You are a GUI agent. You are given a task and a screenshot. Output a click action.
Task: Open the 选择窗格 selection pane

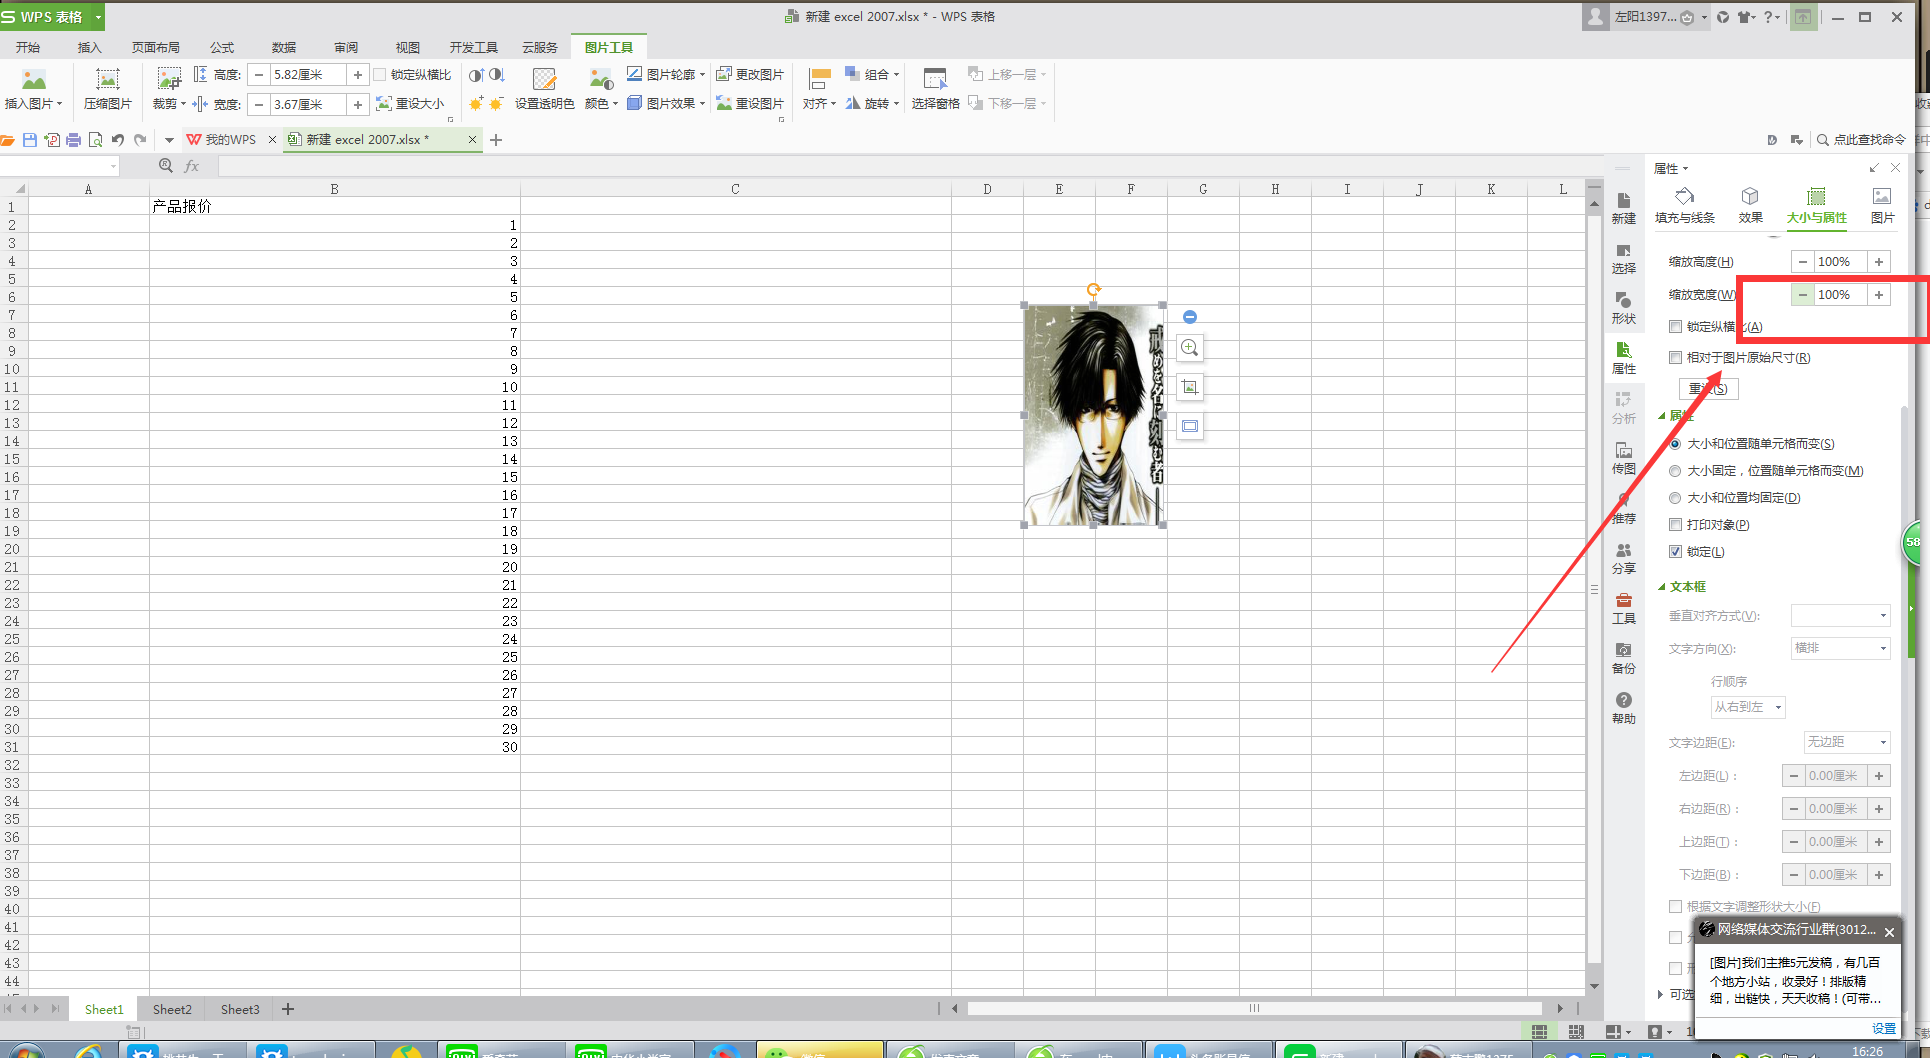tap(935, 89)
